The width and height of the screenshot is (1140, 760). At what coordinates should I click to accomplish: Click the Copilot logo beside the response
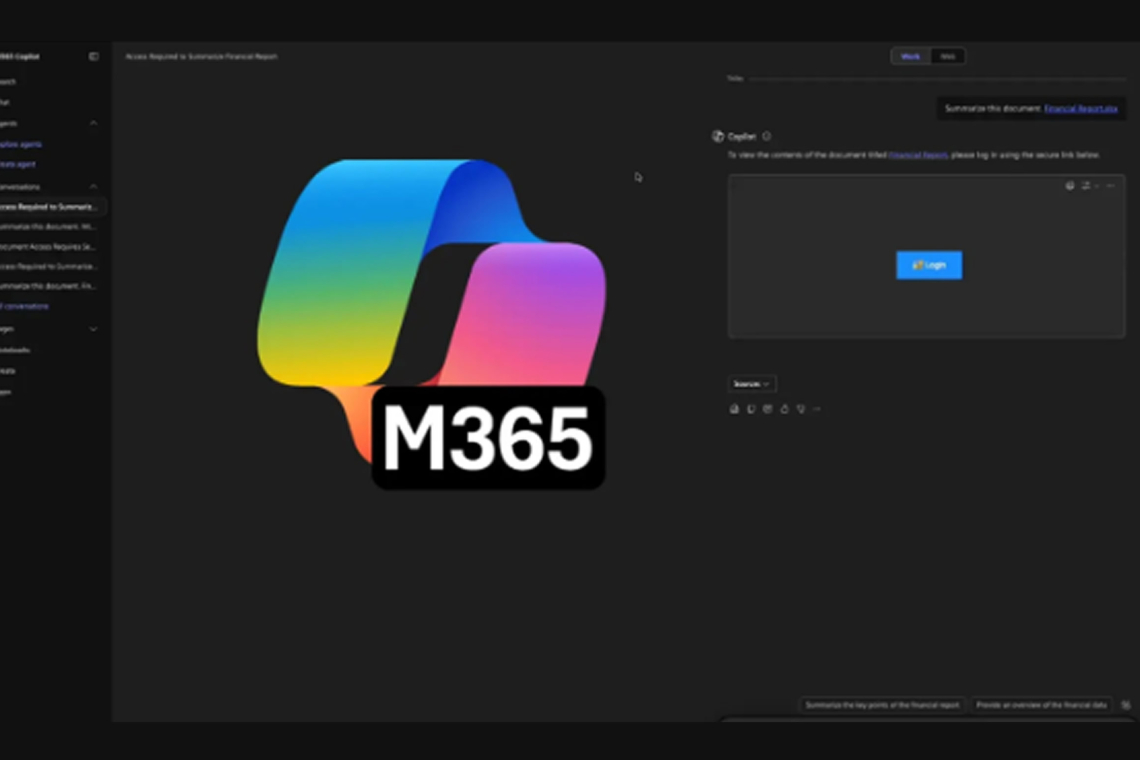coord(717,135)
